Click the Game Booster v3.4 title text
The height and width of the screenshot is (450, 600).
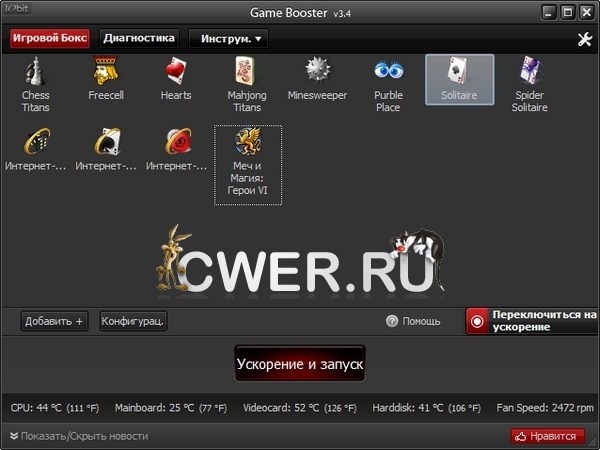tap(300, 13)
